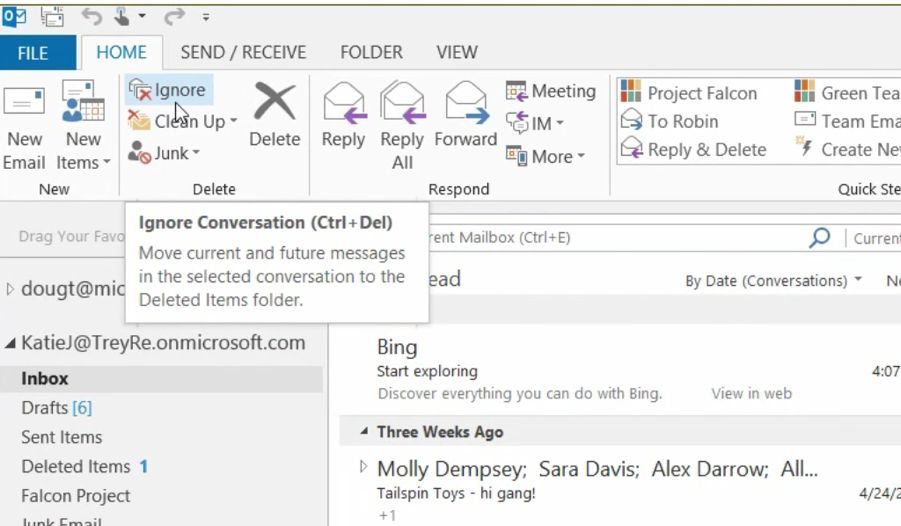The width and height of the screenshot is (901, 526).
Task: Create New quick step
Action: [x=847, y=149]
